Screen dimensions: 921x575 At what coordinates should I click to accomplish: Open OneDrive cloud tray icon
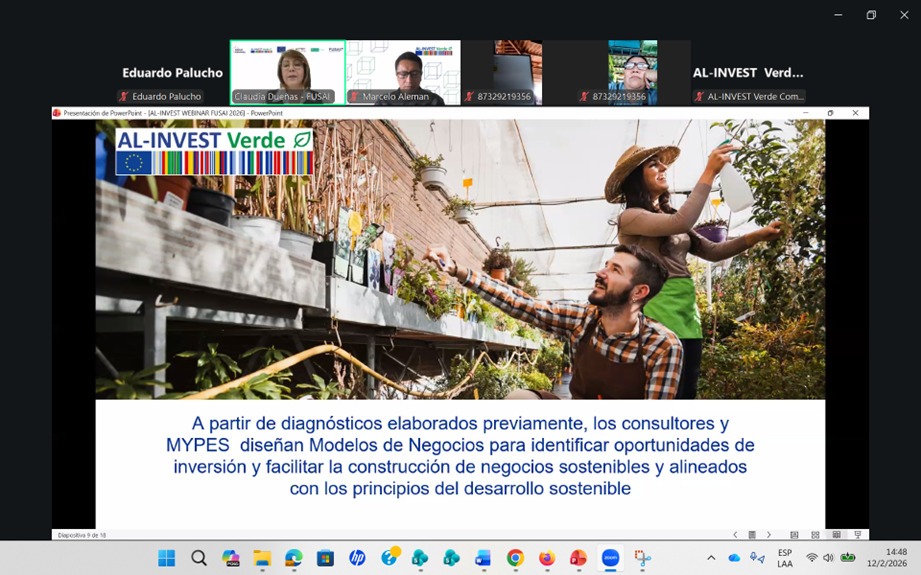[x=734, y=558]
